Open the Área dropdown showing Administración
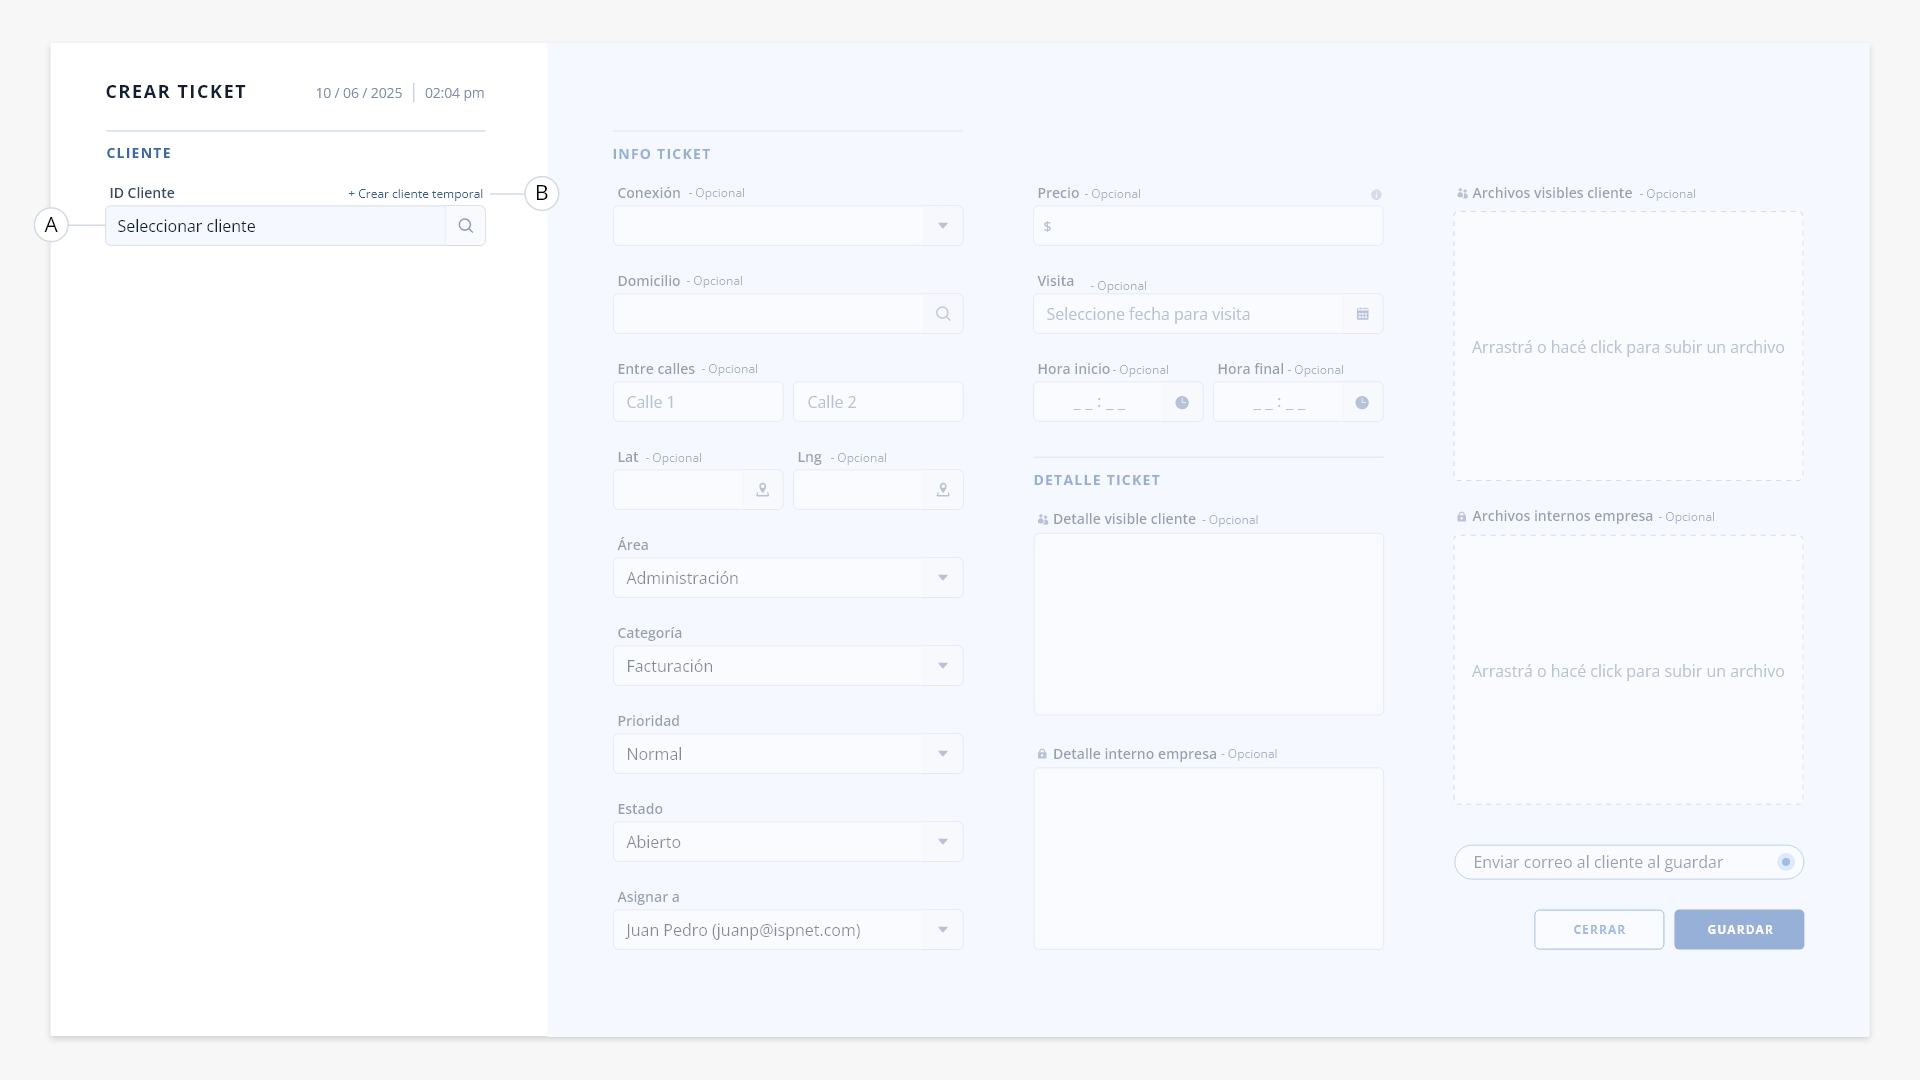The height and width of the screenshot is (1080, 1920). click(x=788, y=578)
